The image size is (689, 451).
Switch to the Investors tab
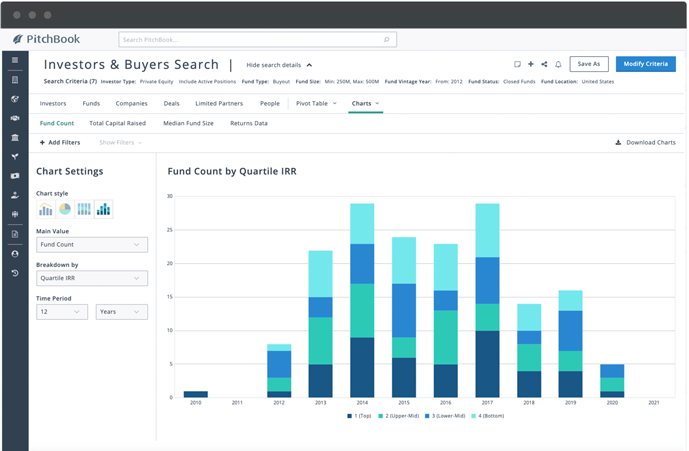(x=53, y=103)
